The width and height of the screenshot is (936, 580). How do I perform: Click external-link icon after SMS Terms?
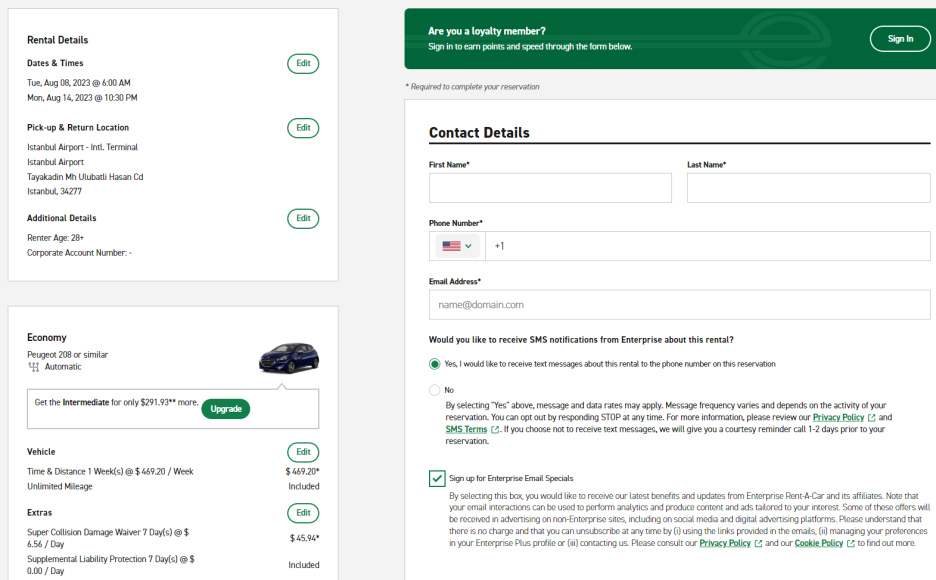click(495, 430)
